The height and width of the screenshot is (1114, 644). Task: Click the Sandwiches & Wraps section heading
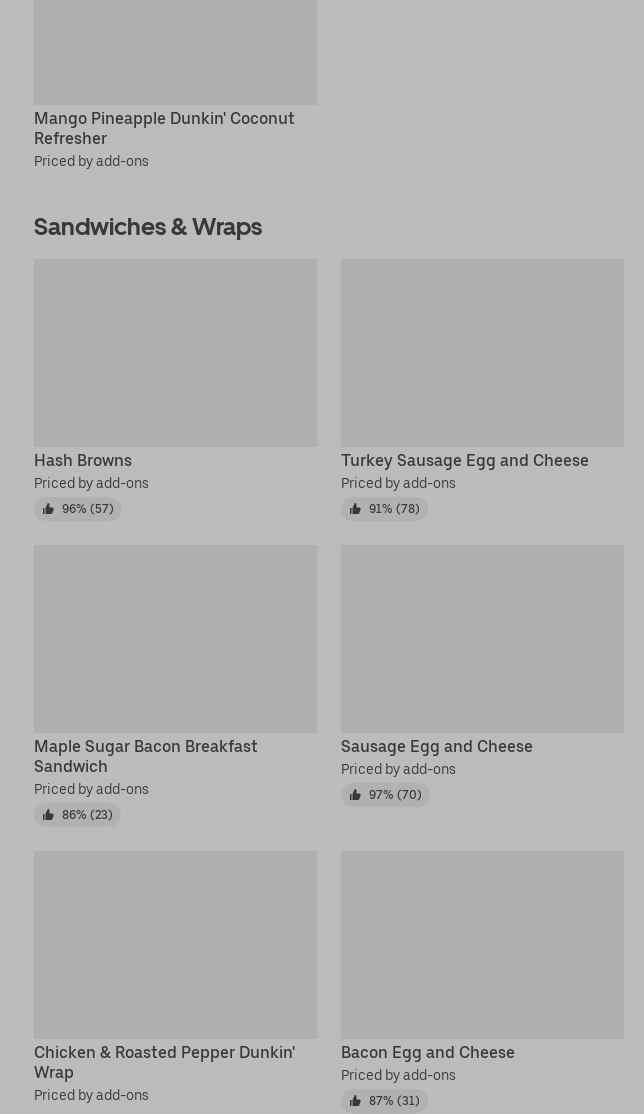148,227
